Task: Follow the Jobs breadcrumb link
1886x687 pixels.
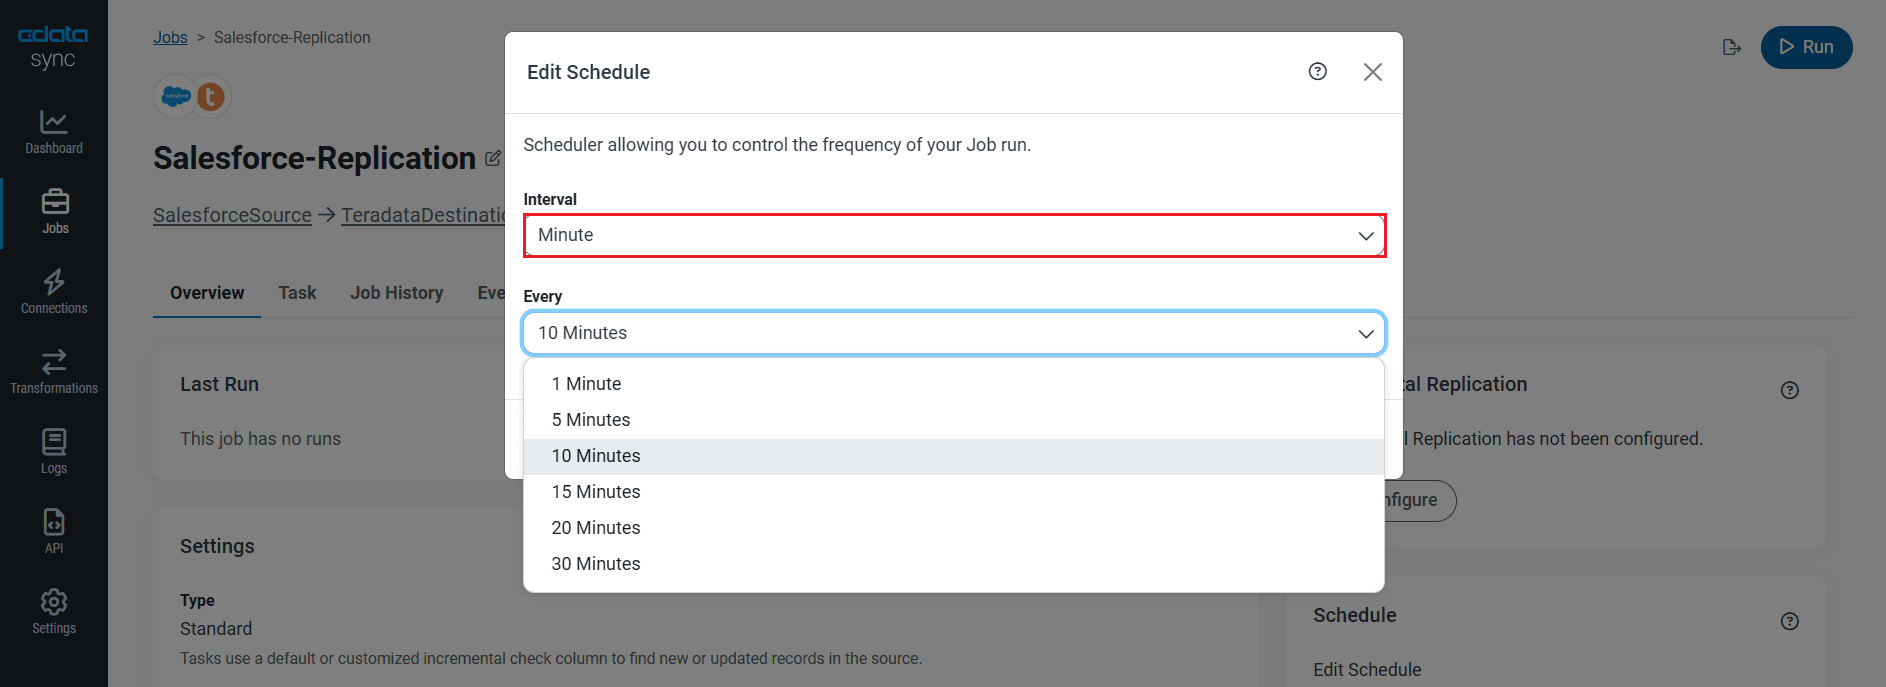Action: point(170,37)
